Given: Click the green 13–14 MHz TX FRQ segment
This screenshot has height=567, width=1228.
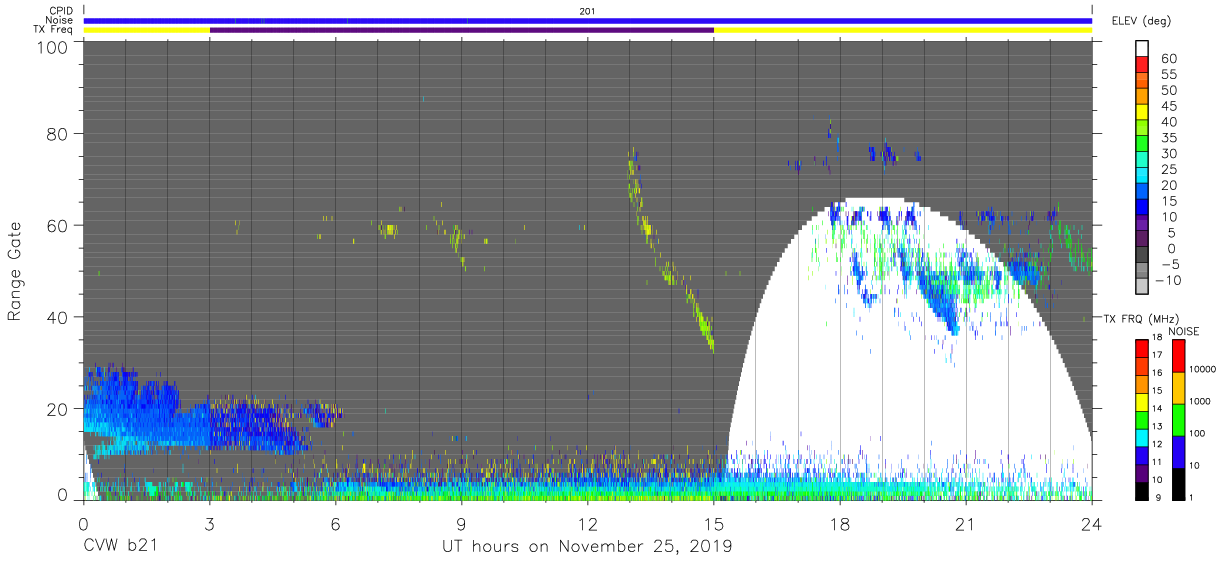Looking at the screenshot, I should pos(1141,419).
